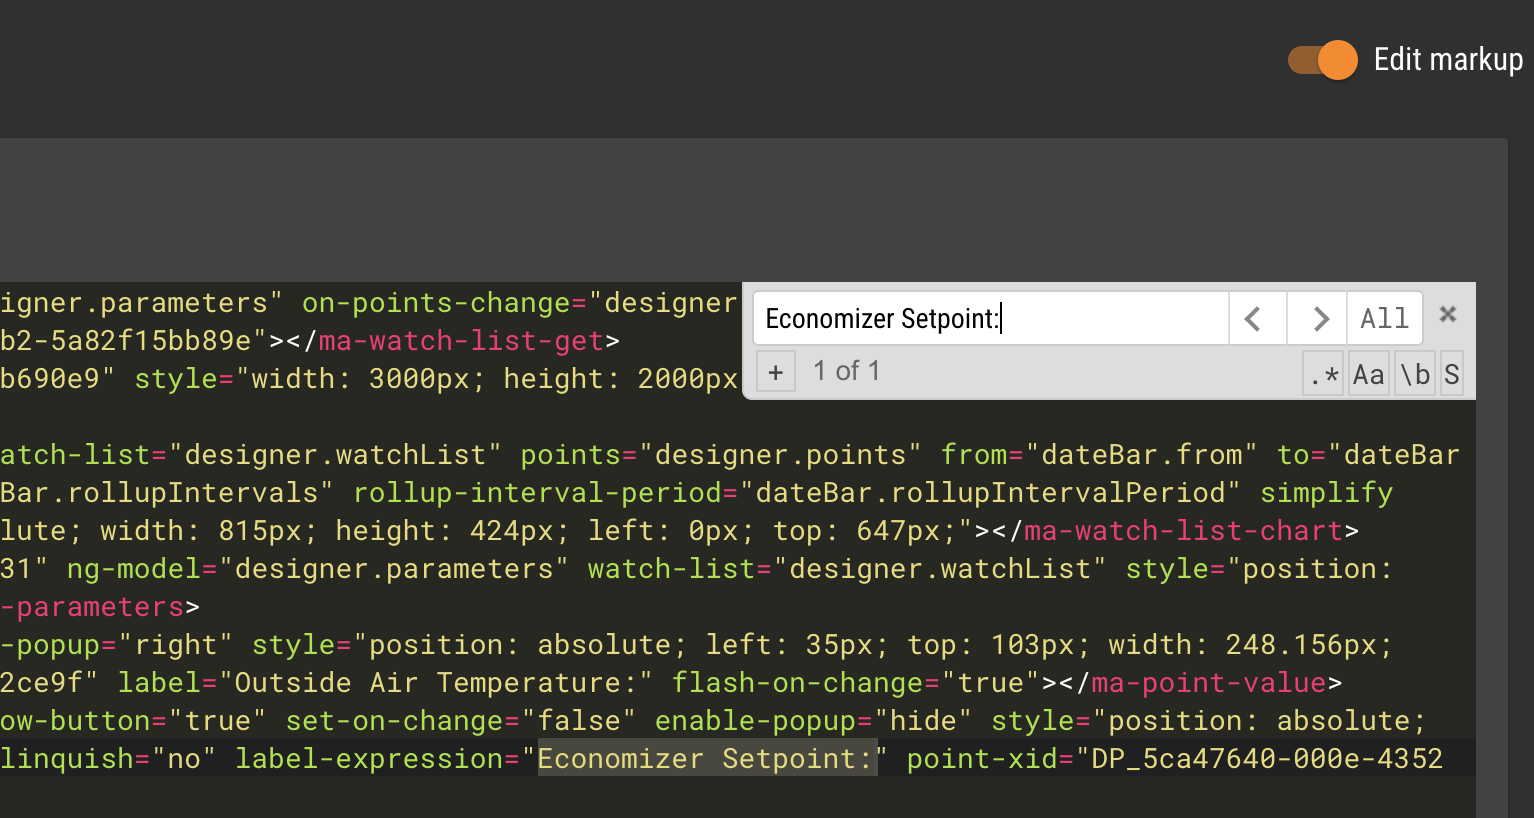Click the ma-watch-list-get closing tag
The height and width of the screenshot is (818, 1534).
pos(461,340)
